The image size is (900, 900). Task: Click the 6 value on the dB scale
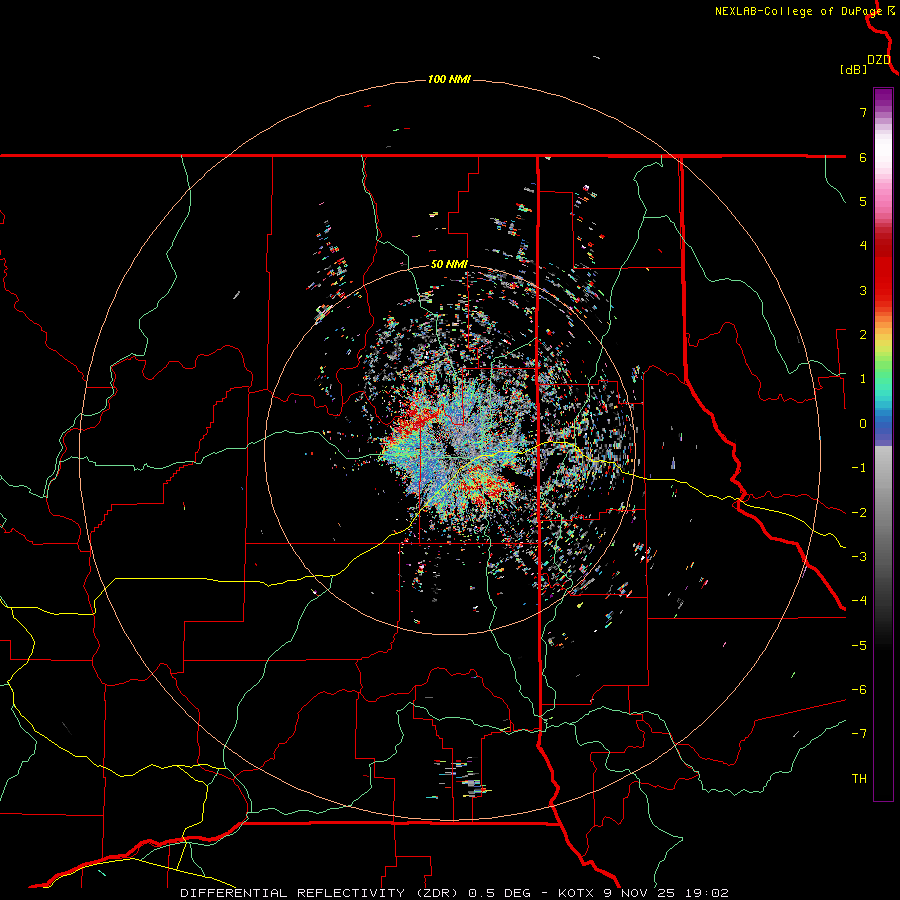click(863, 157)
